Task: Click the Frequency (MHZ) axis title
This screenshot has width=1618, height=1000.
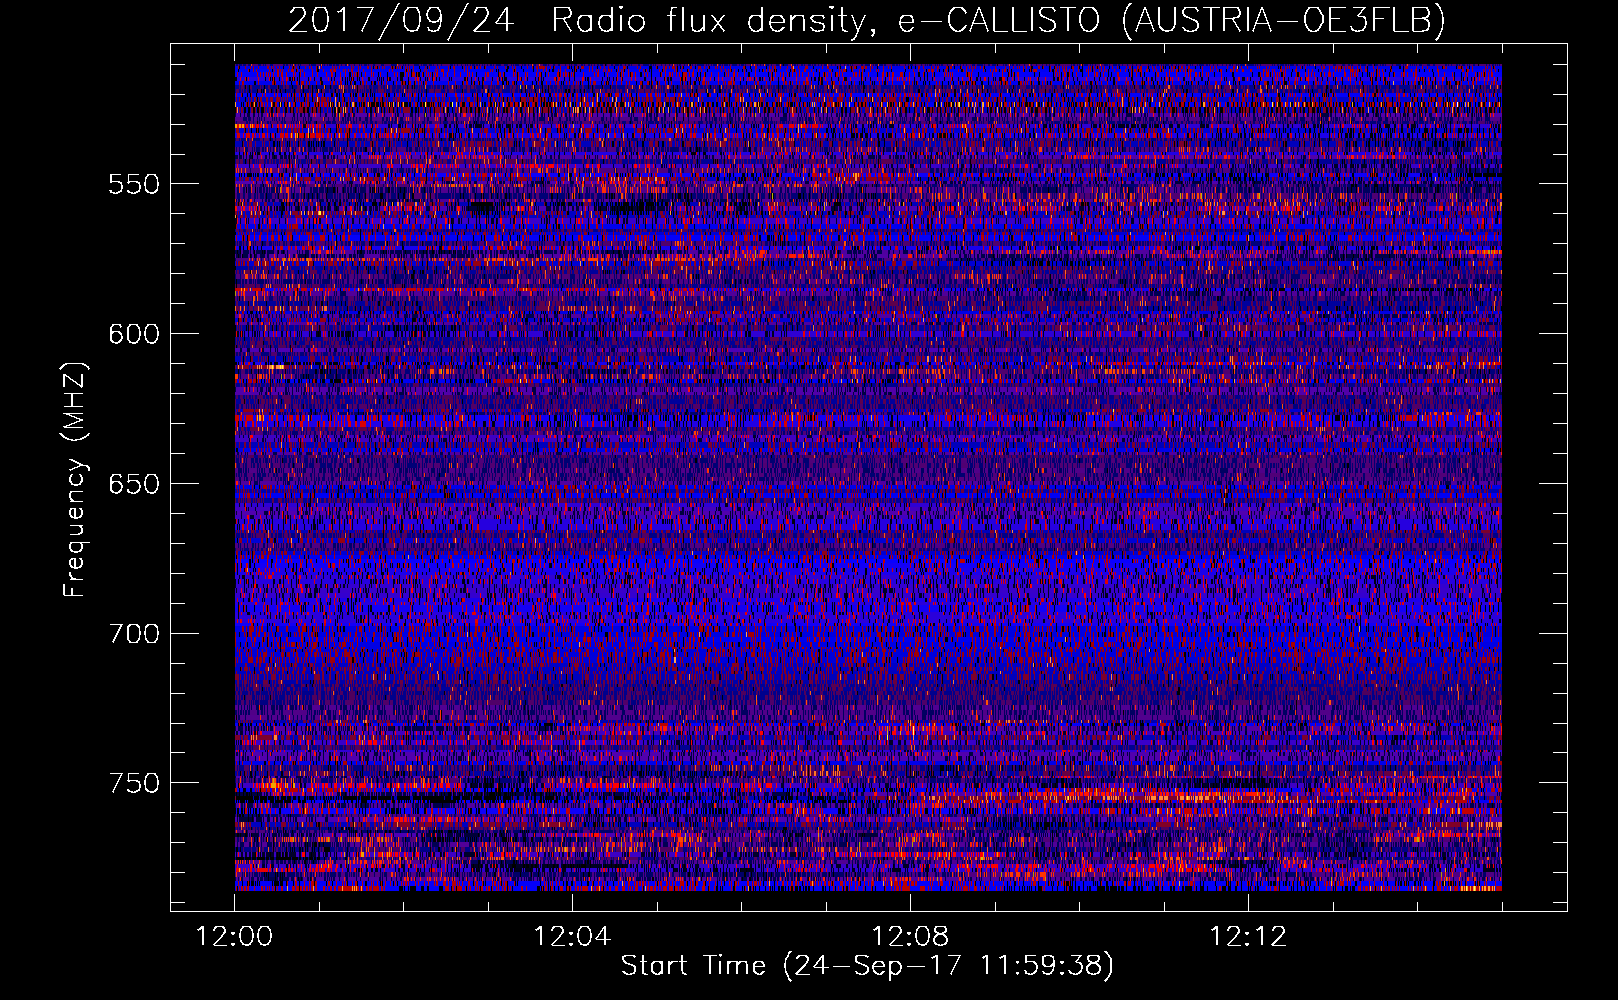Action: [76, 479]
